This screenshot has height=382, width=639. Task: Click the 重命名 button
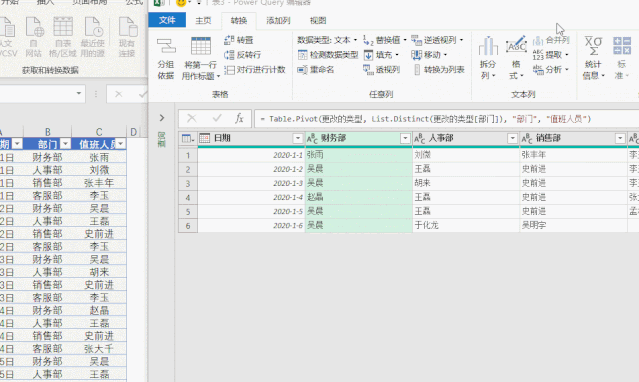click(316, 70)
